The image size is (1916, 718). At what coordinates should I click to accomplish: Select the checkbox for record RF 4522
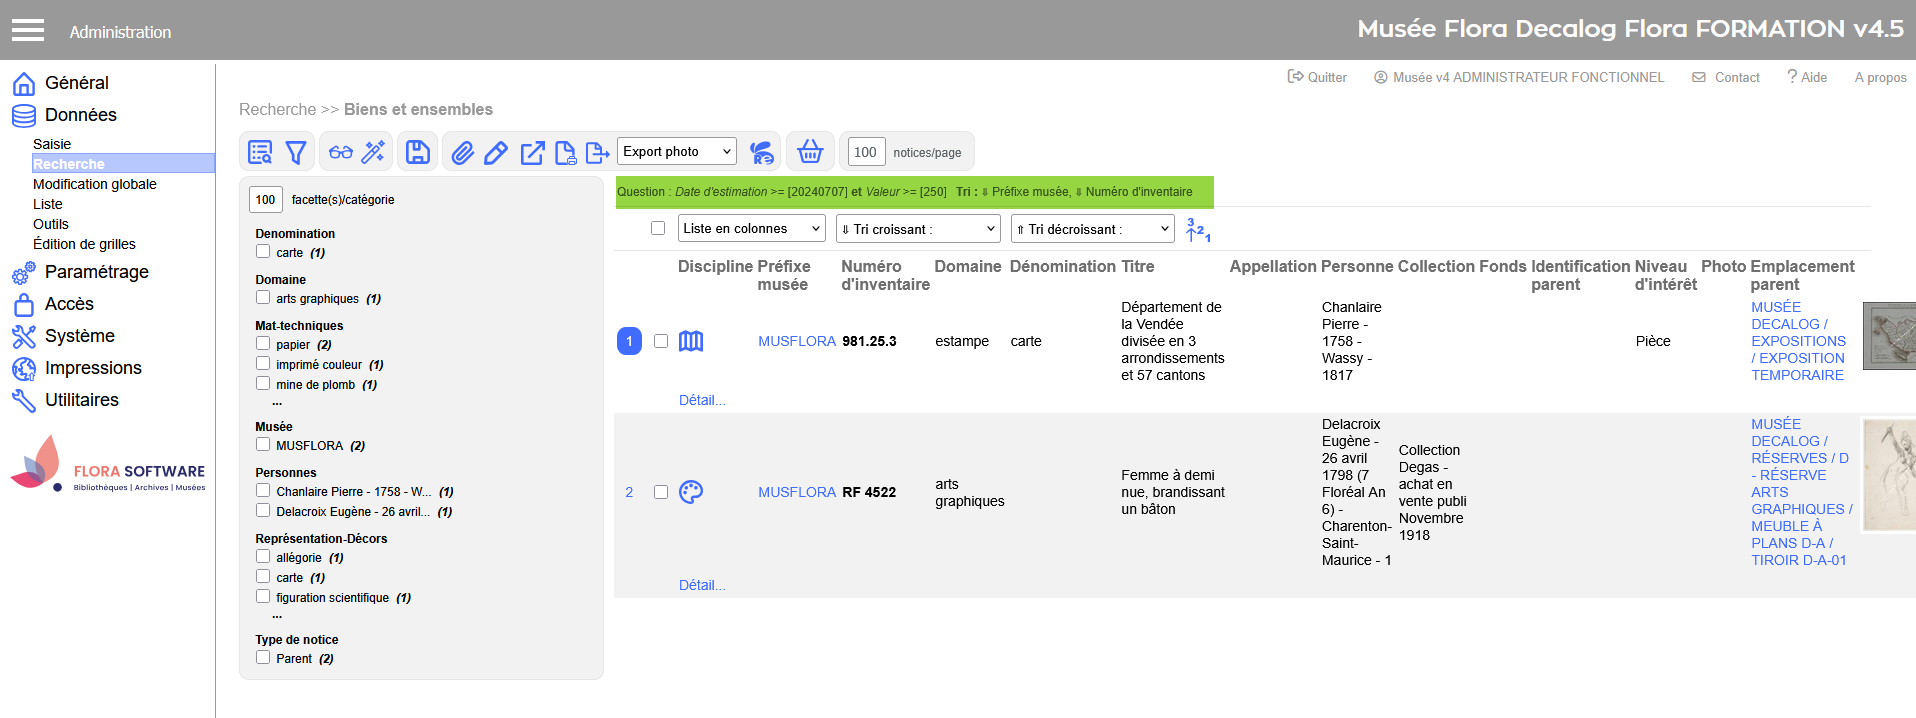(661, 492)
